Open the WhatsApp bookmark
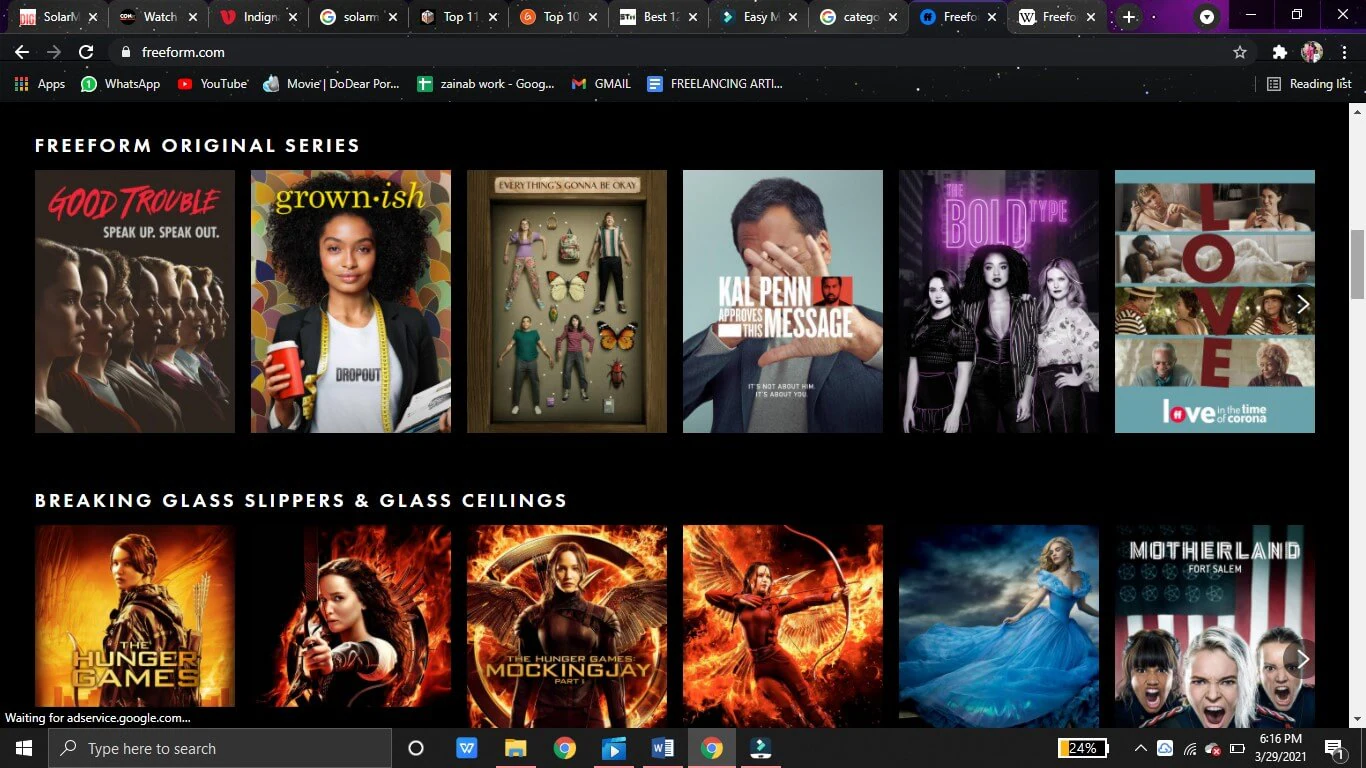The height and width of the screenshot is (768, 1366). point(120,84)
